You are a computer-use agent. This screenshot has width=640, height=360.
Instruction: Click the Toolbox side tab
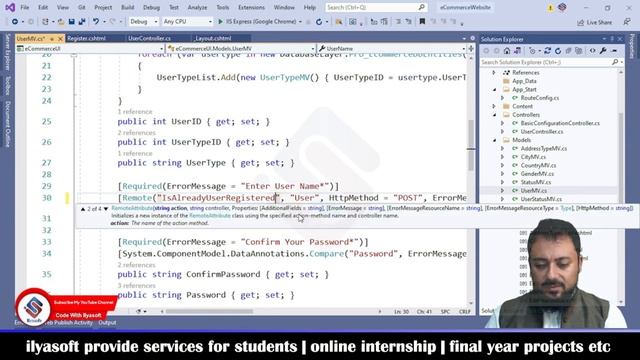click(7, 85)
